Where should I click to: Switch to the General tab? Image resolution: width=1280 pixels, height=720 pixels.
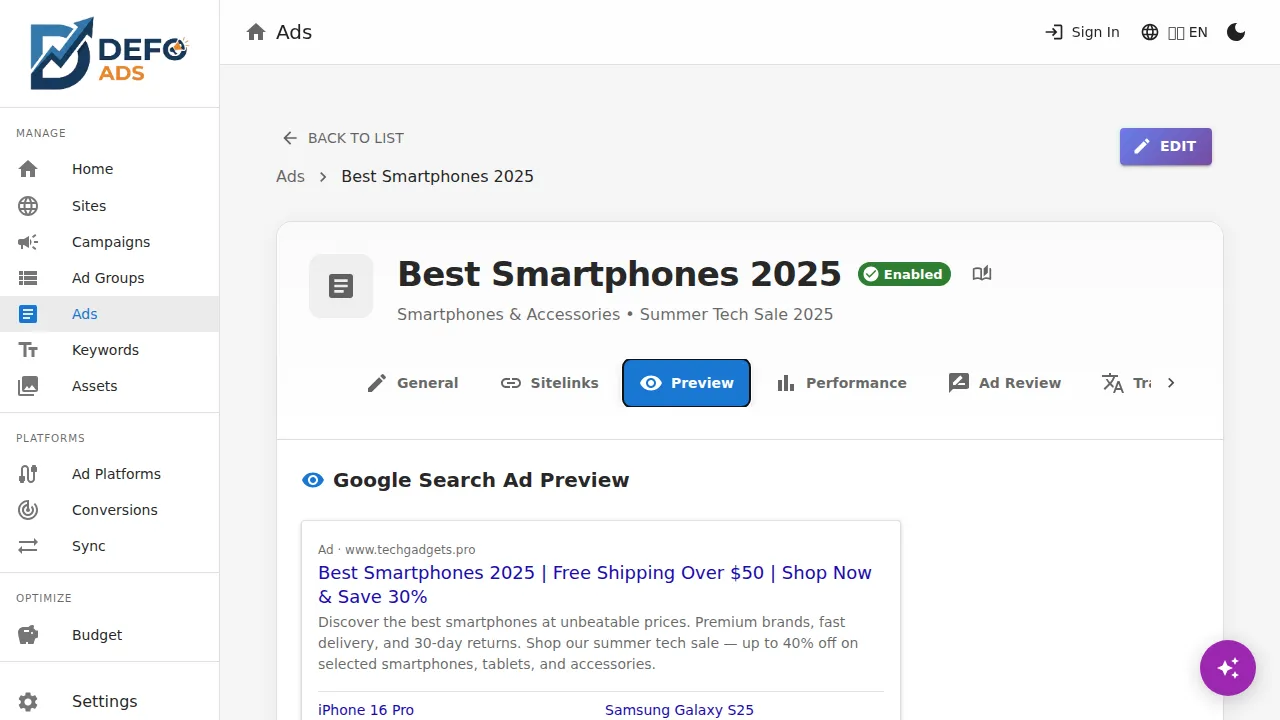click(413, 383)
